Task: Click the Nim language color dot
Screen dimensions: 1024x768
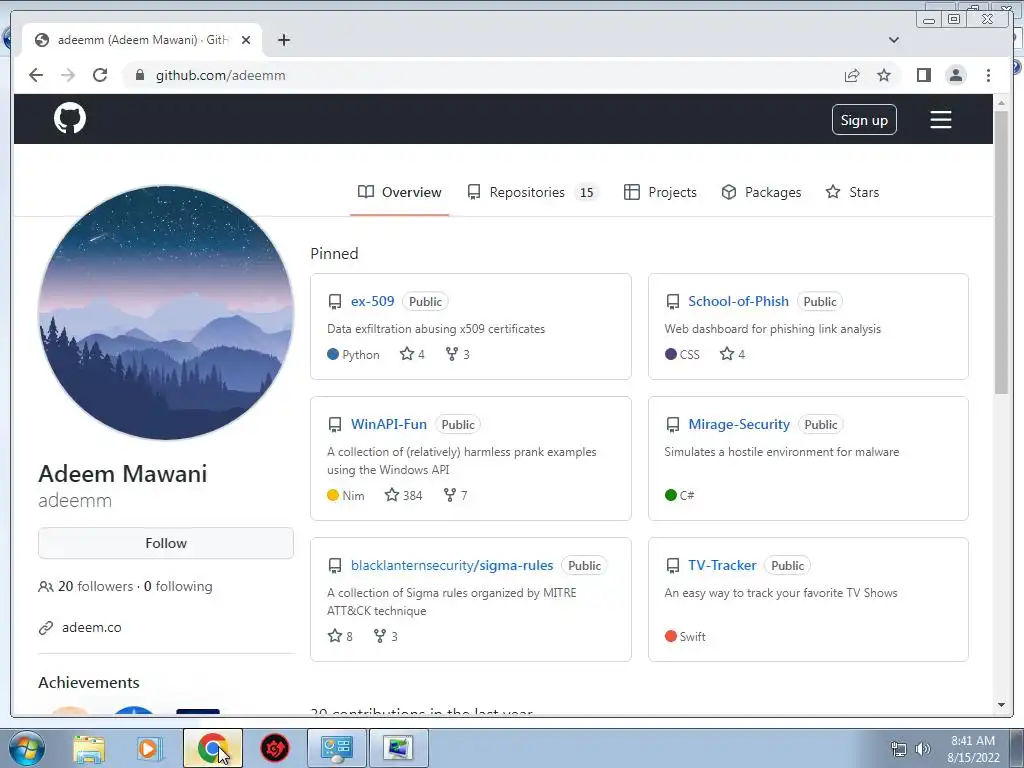Action: pos(333,495)
